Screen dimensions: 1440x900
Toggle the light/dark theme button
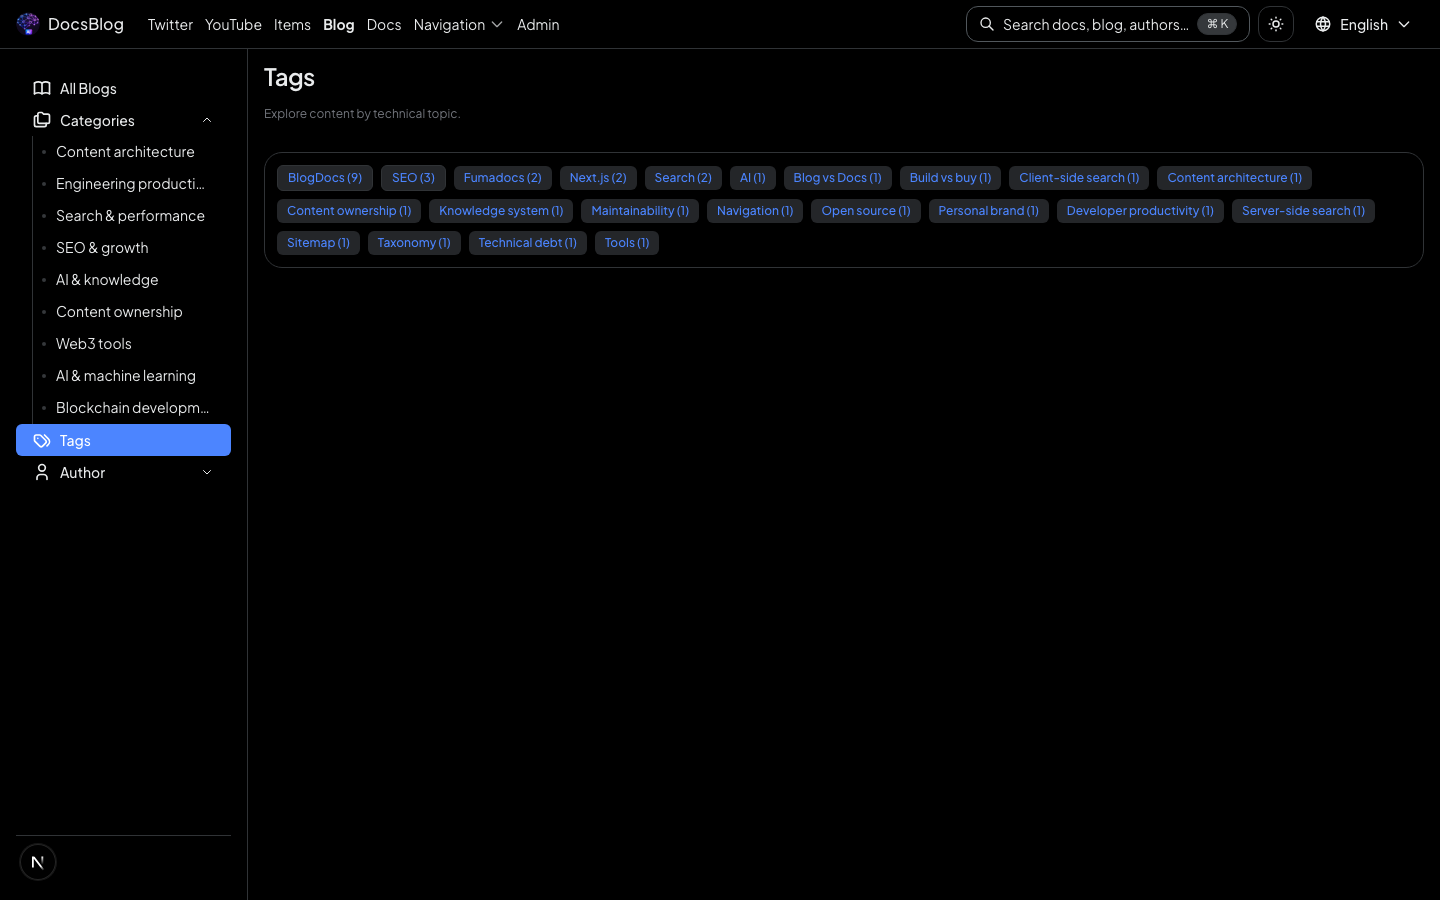point(1276,24)
